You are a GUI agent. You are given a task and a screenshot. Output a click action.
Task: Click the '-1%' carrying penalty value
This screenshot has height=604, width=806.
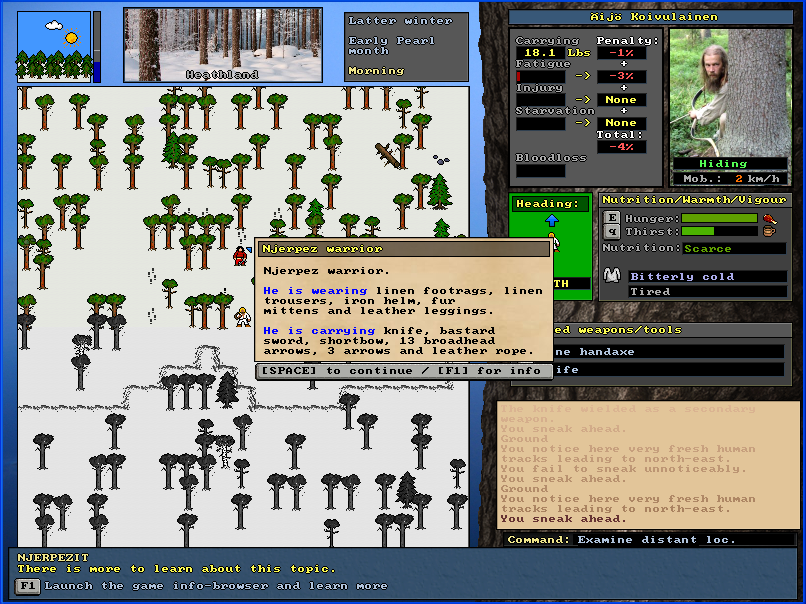tap(621, 52)
